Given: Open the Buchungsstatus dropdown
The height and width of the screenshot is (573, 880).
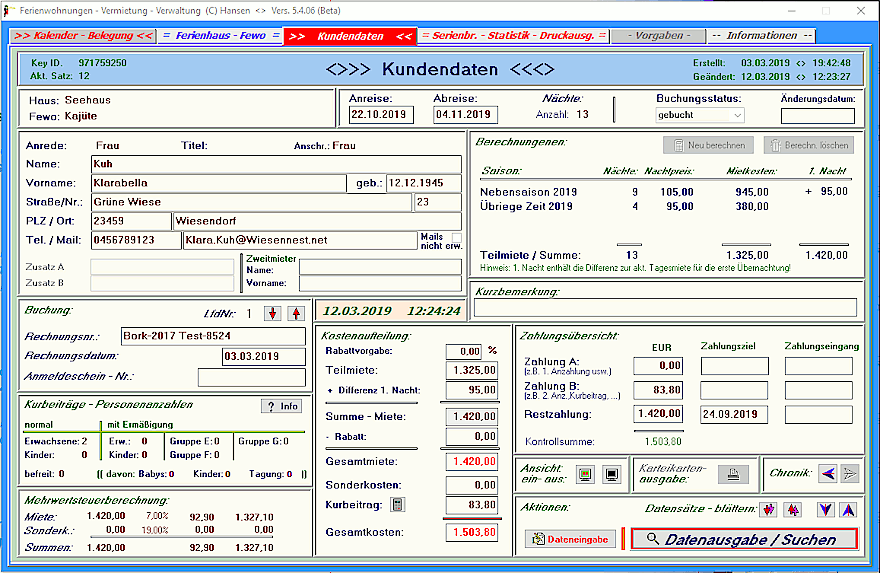Looking at the screenshot, I should [737, 115].
